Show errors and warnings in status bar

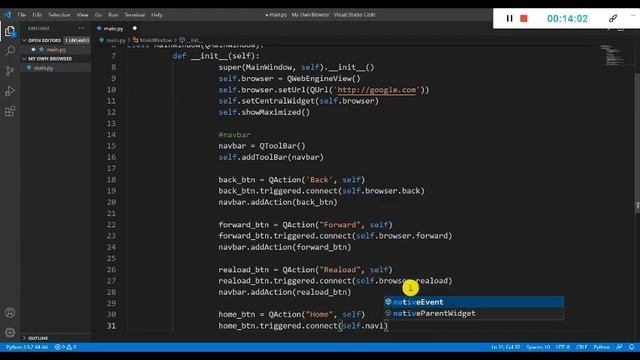[x=66, y=347]
